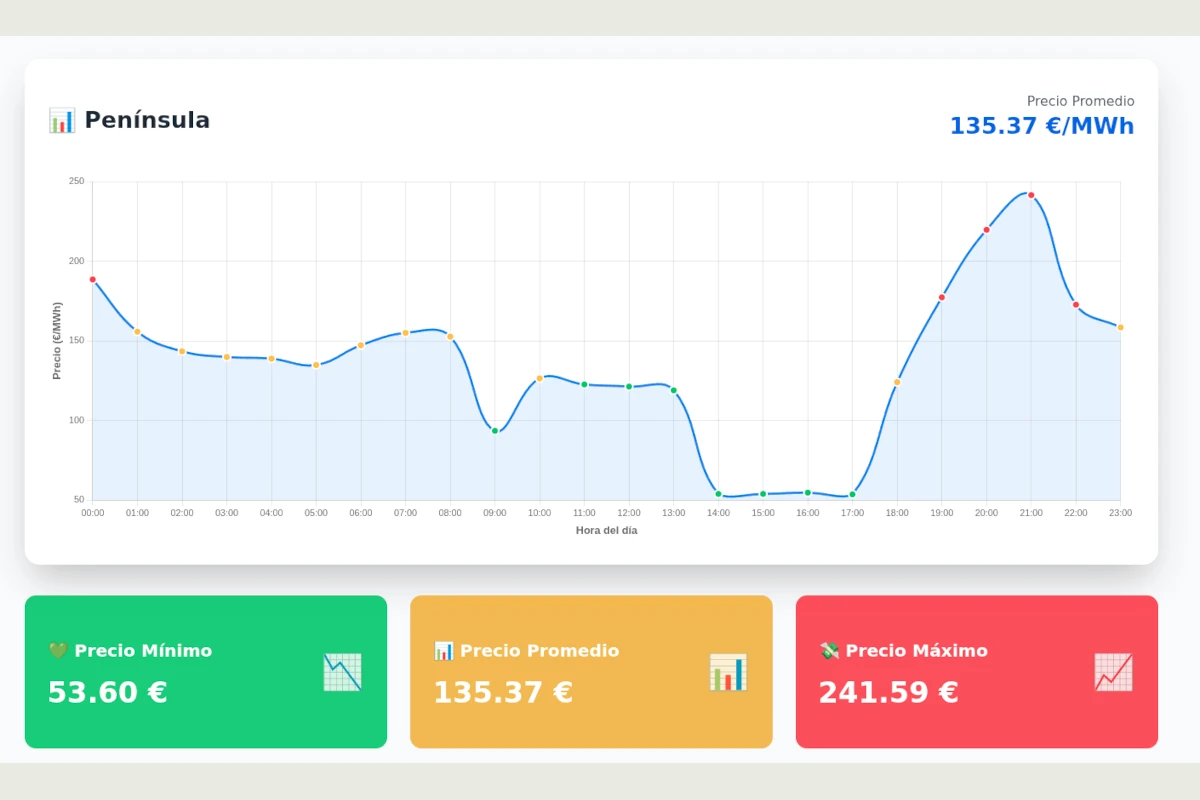This screenshot has height=800, width=1200.
Task: Click the 100 label on the price axis
Action: 77,420
